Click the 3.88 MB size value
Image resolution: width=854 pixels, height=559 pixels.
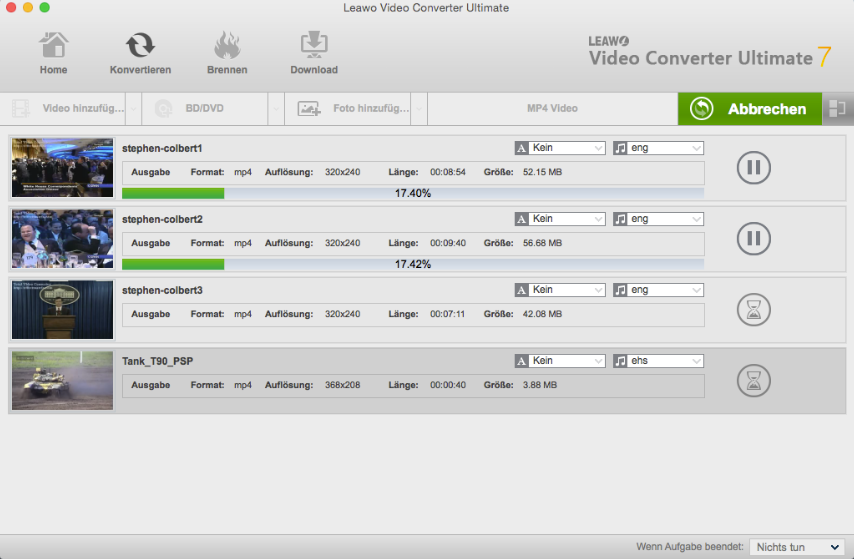[540, 385]
